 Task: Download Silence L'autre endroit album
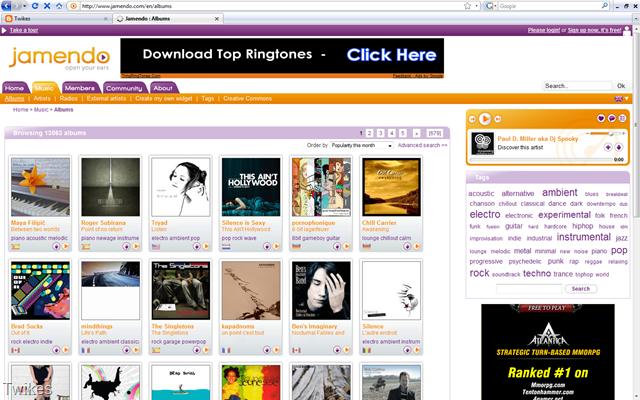(407, 350)
